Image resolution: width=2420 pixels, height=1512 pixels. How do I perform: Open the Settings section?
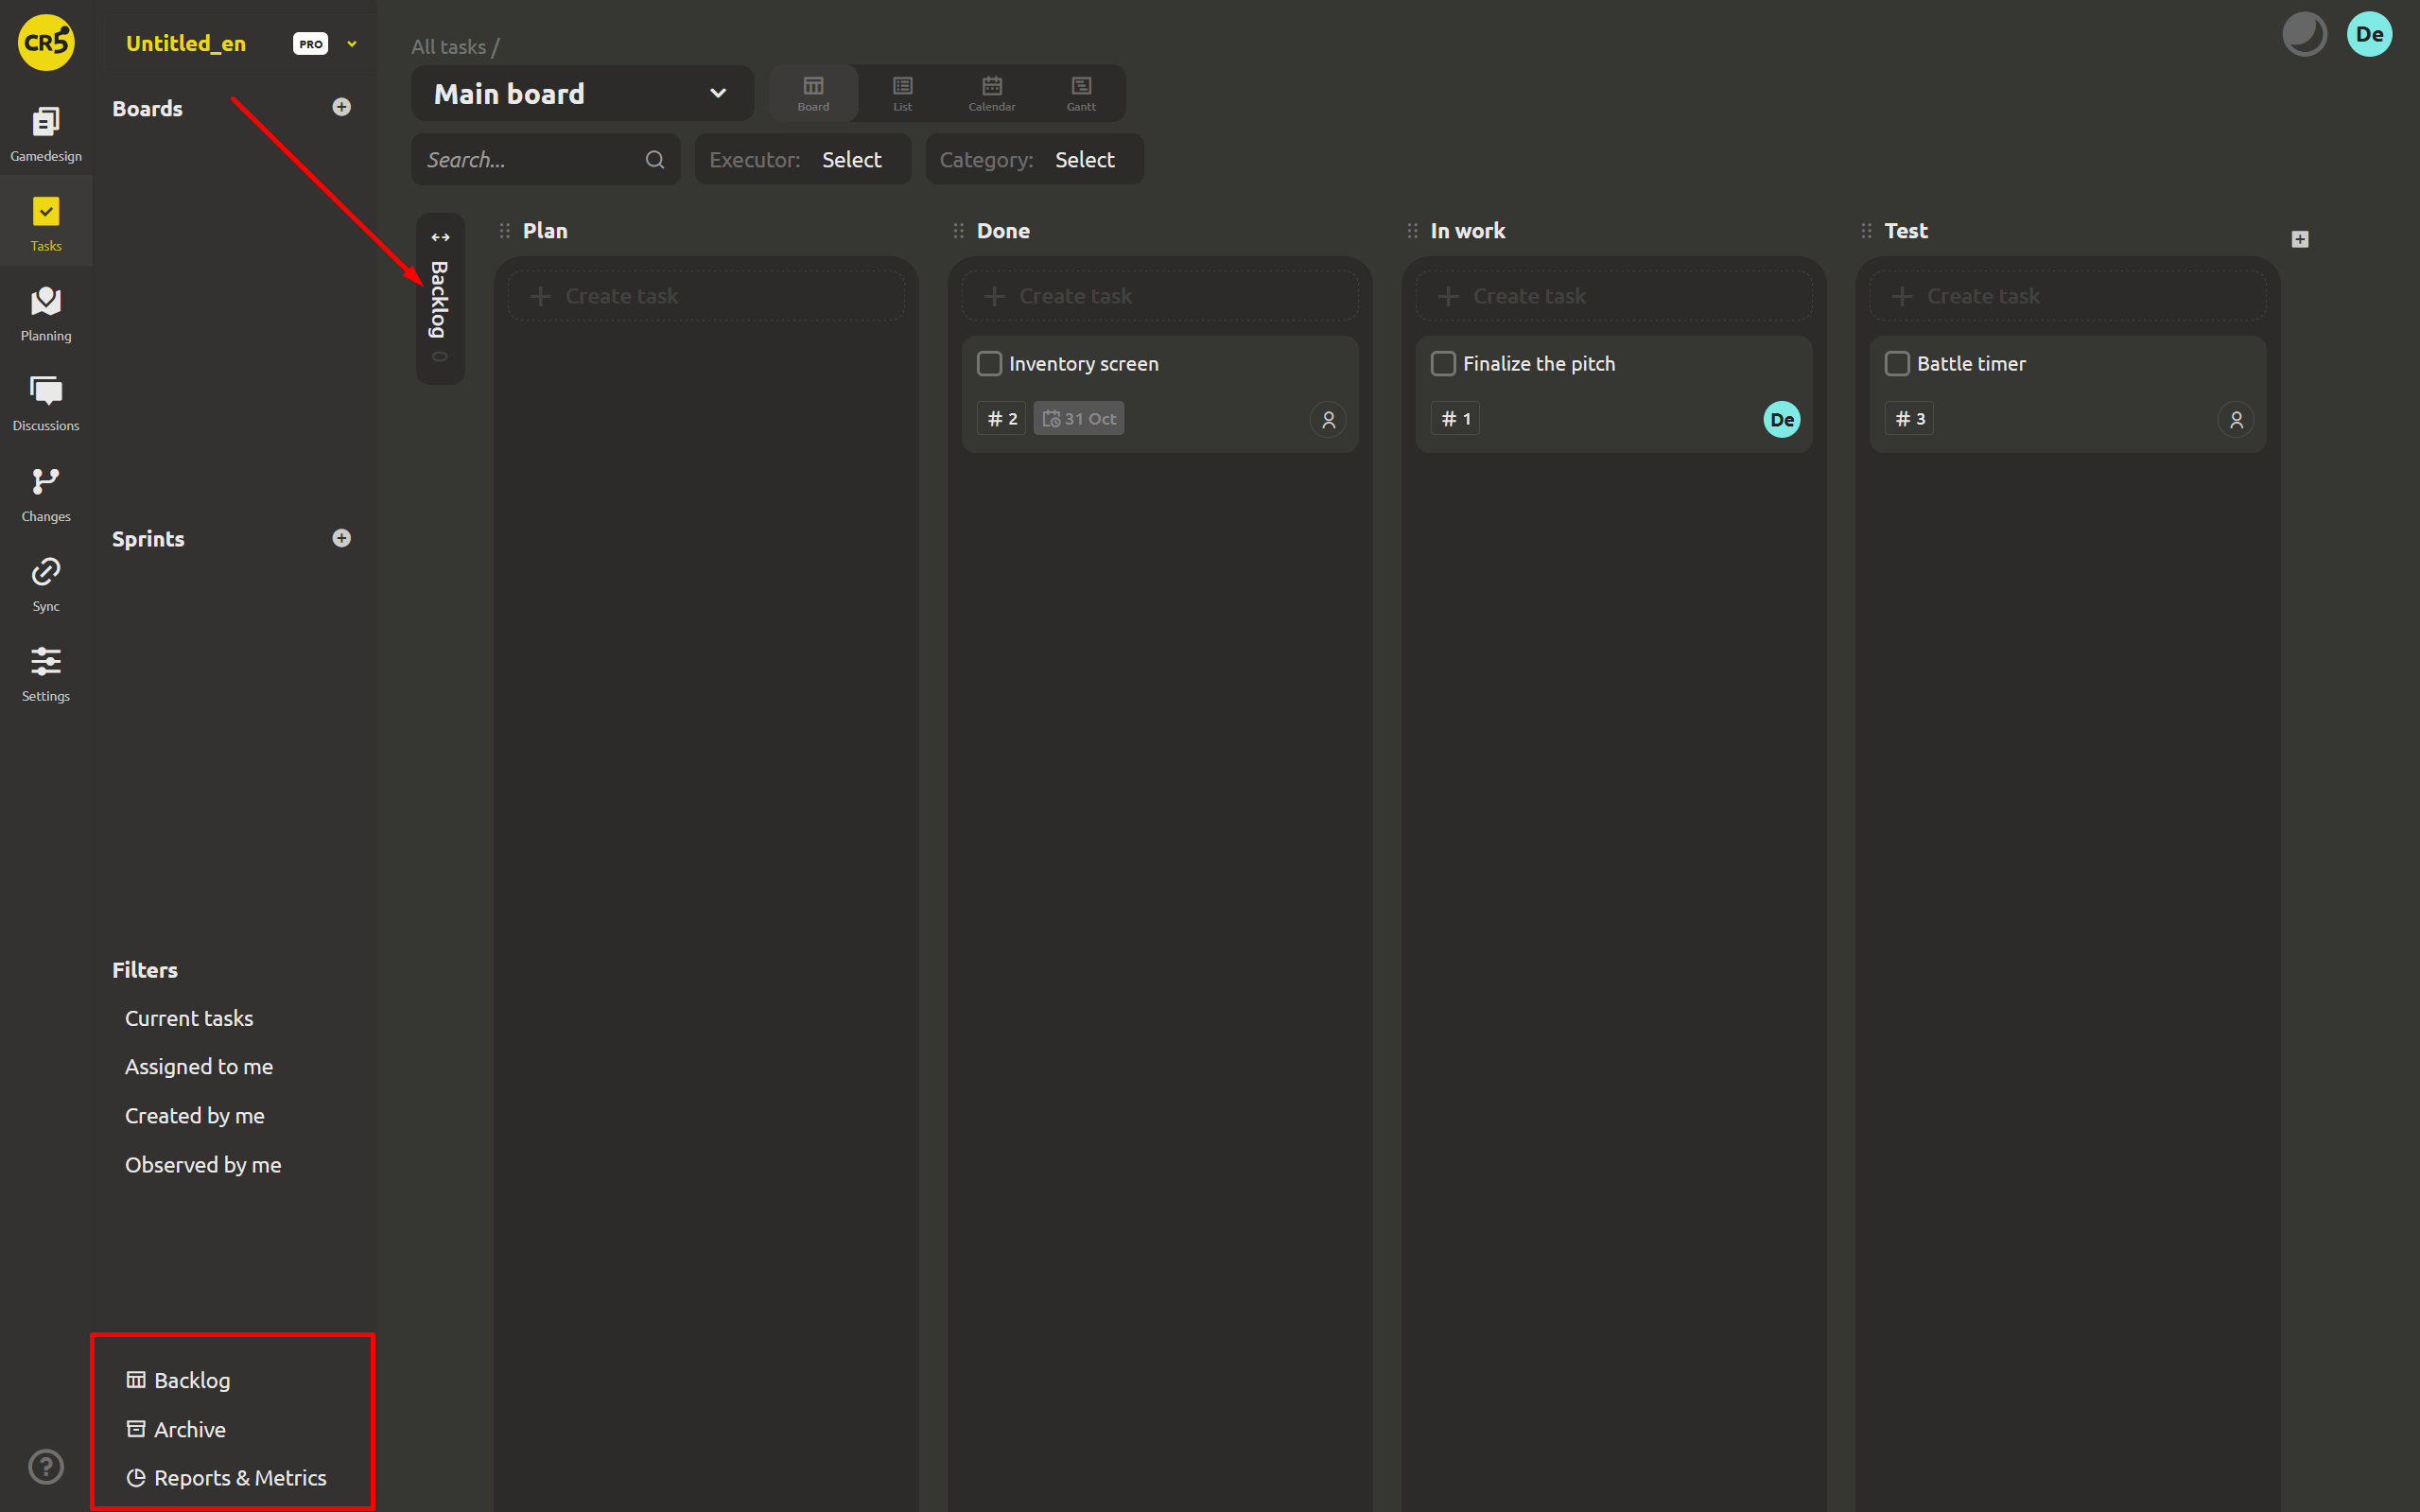pyautogui.click(x=46, y=674)
